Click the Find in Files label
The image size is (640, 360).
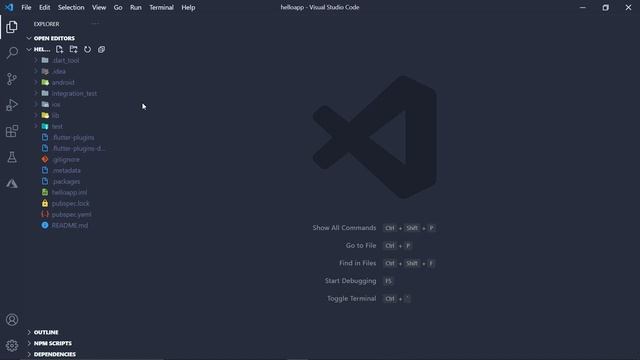(358, 263)
